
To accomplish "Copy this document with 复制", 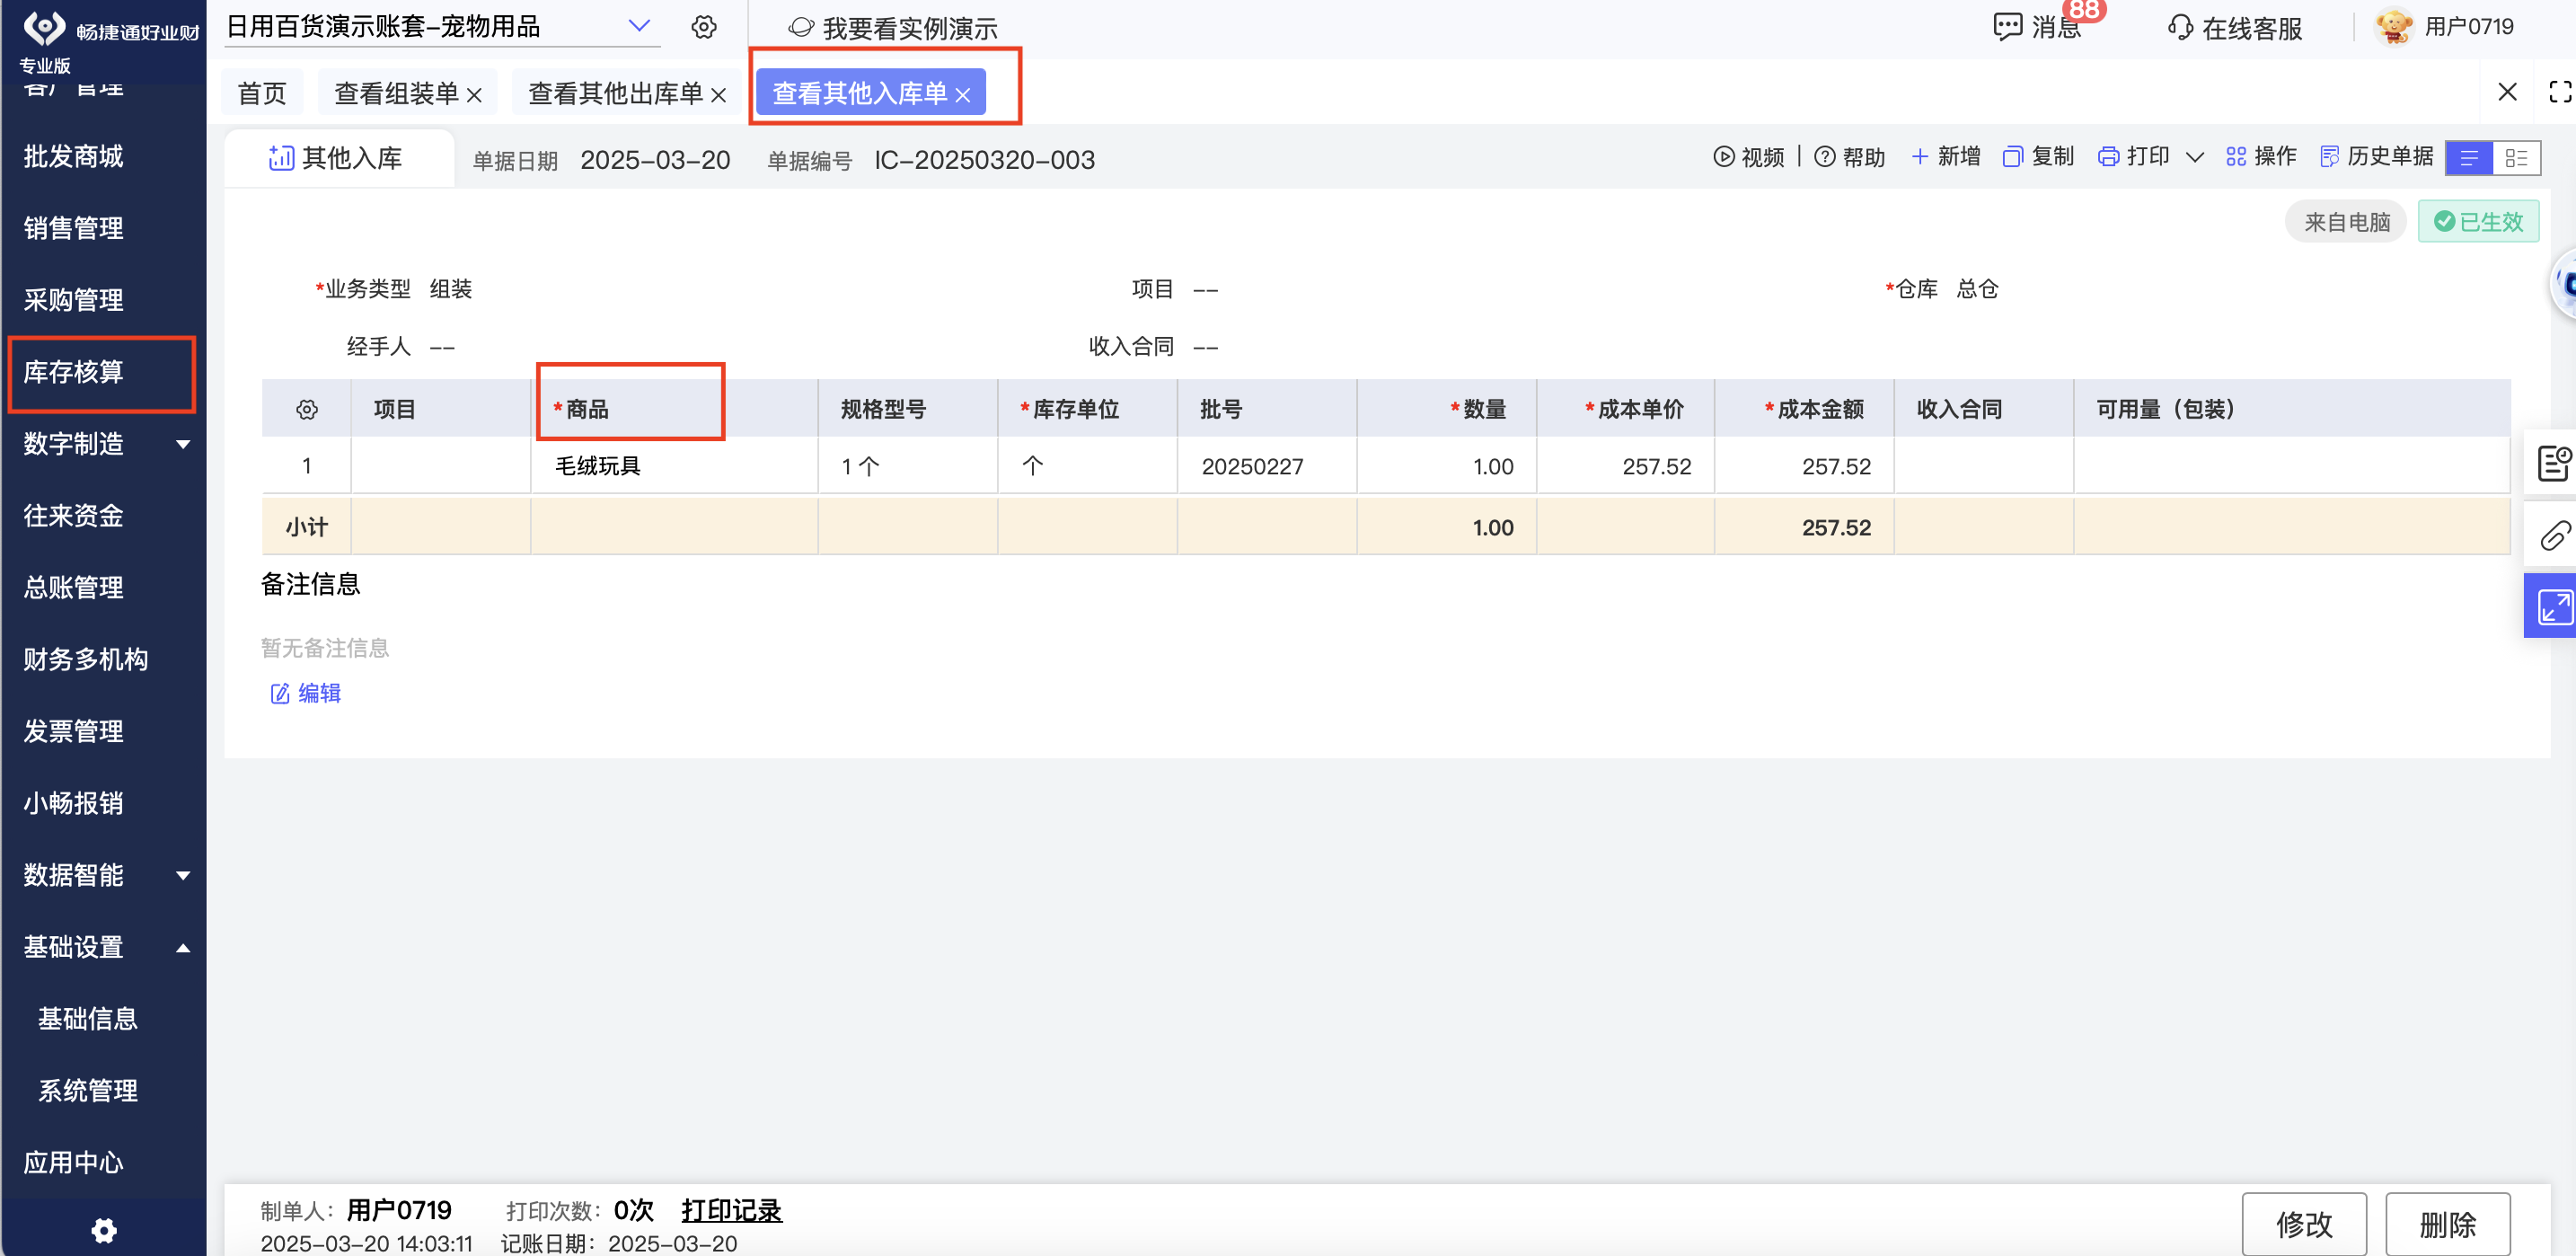I will coord(2039,157).
